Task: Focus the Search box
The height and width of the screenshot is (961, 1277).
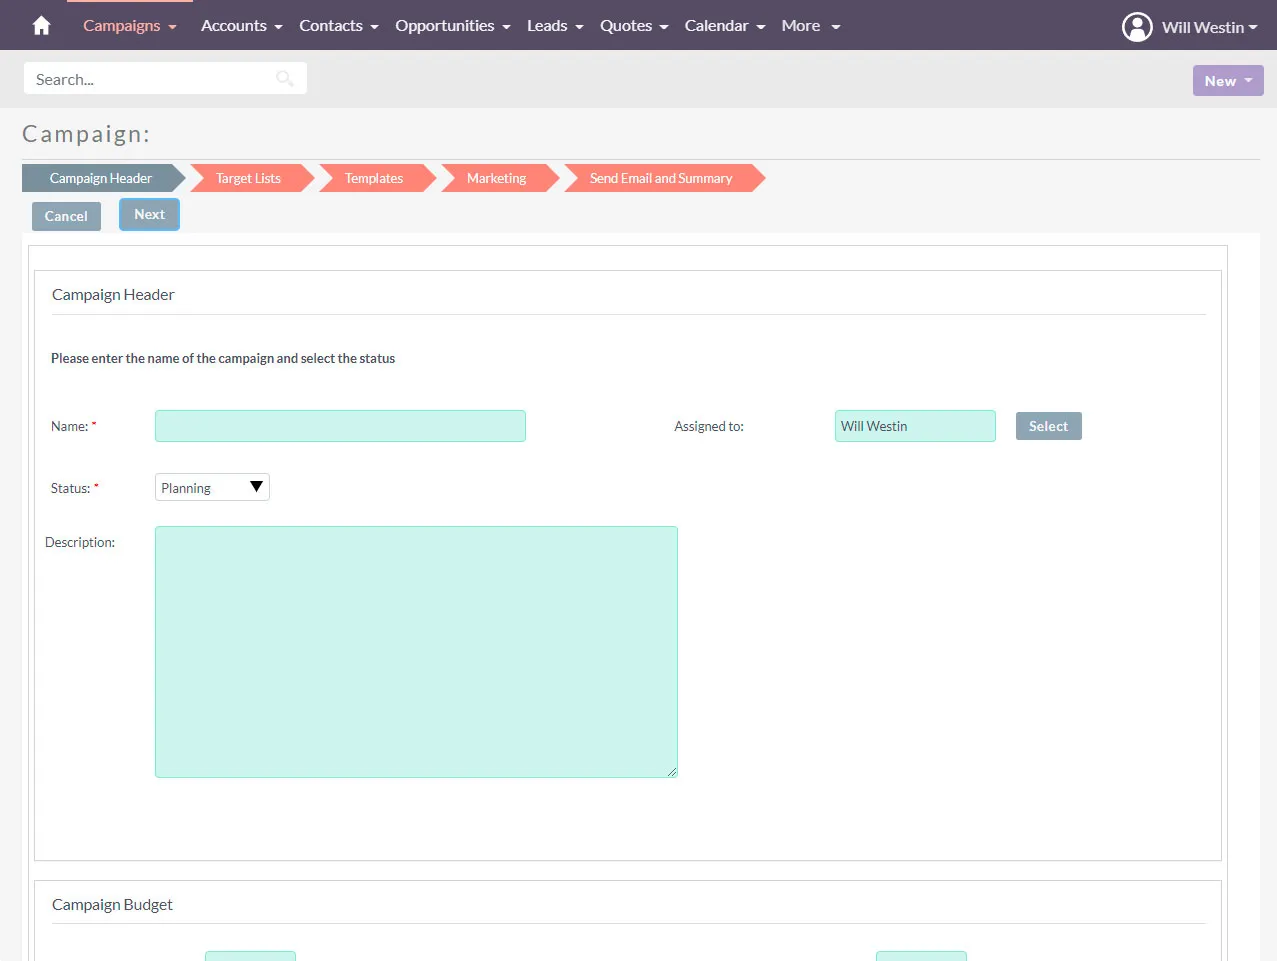Action: 165,79
